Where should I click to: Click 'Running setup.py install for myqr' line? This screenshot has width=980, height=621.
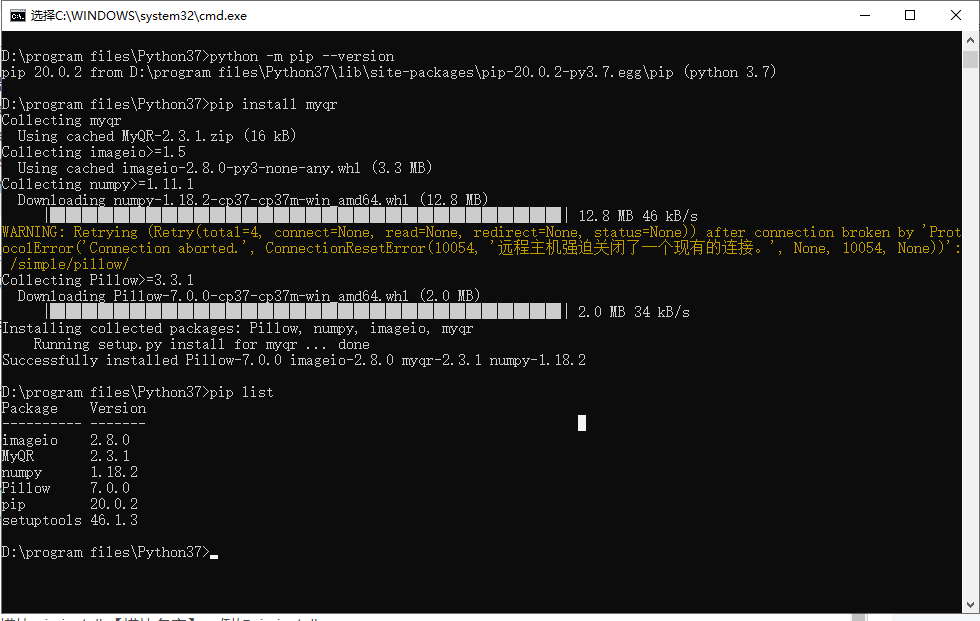[x=201, y=344]
